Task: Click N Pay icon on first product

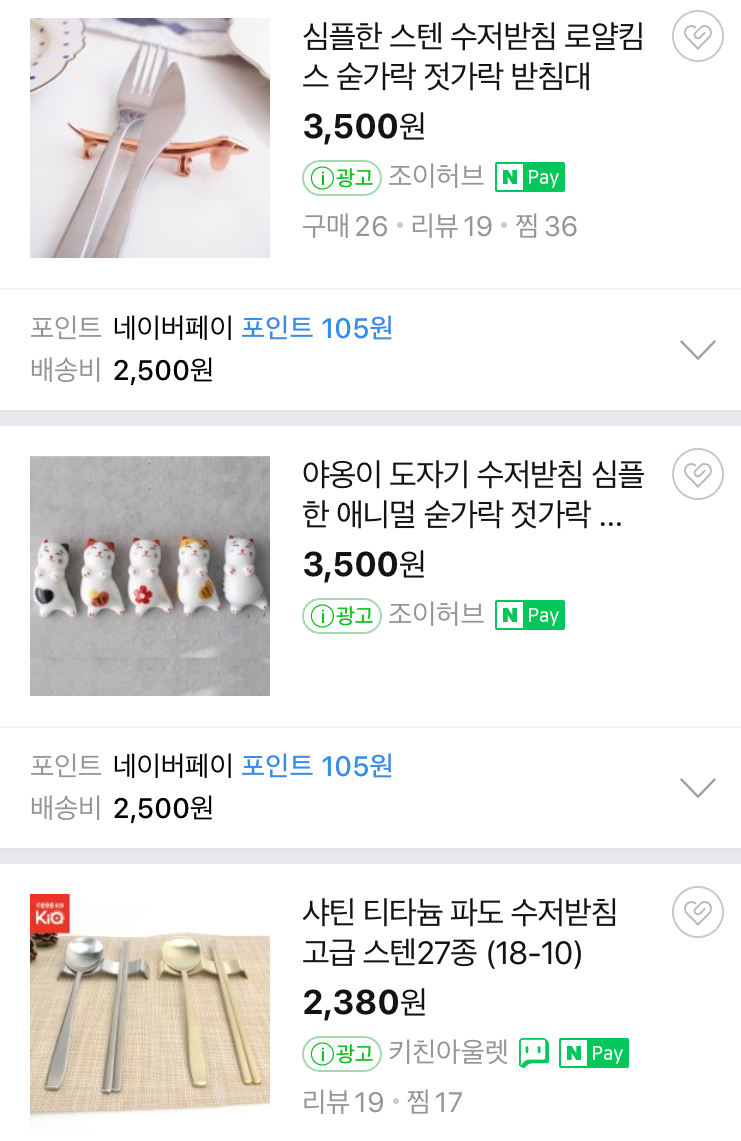Action: 530,178
